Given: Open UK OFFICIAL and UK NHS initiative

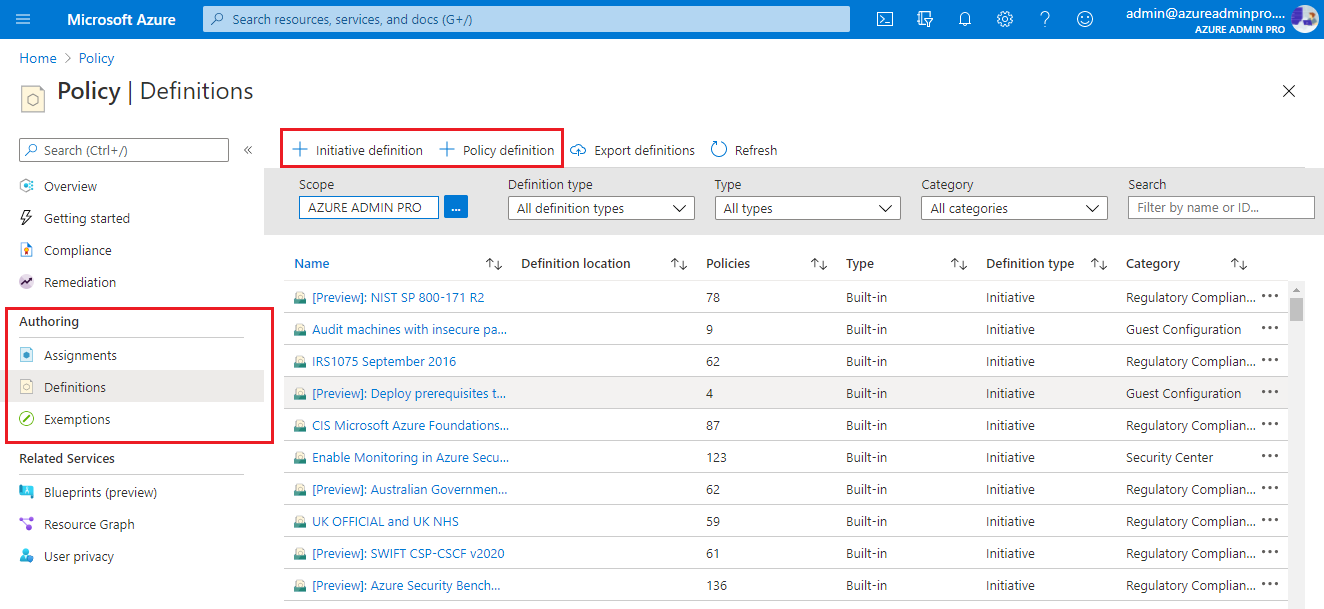Looking at the screenshot, I should point(385,521).
